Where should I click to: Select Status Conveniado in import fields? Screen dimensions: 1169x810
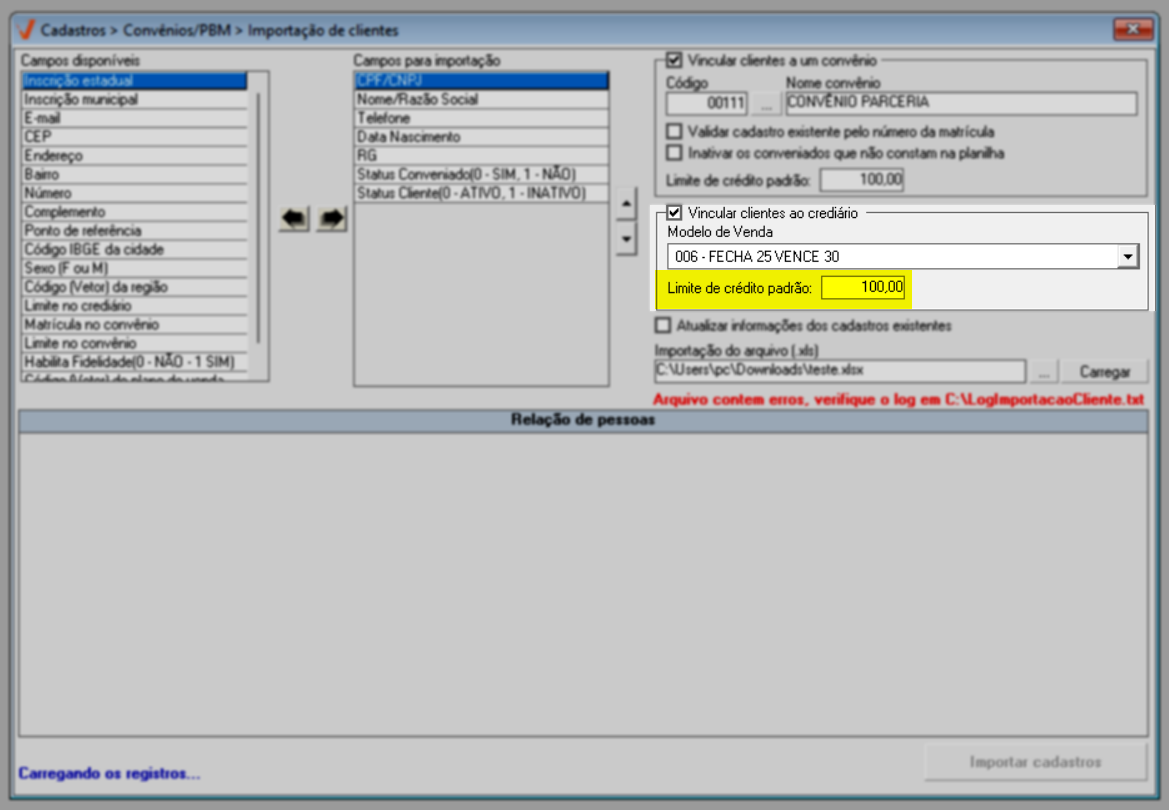coord(482,174)
